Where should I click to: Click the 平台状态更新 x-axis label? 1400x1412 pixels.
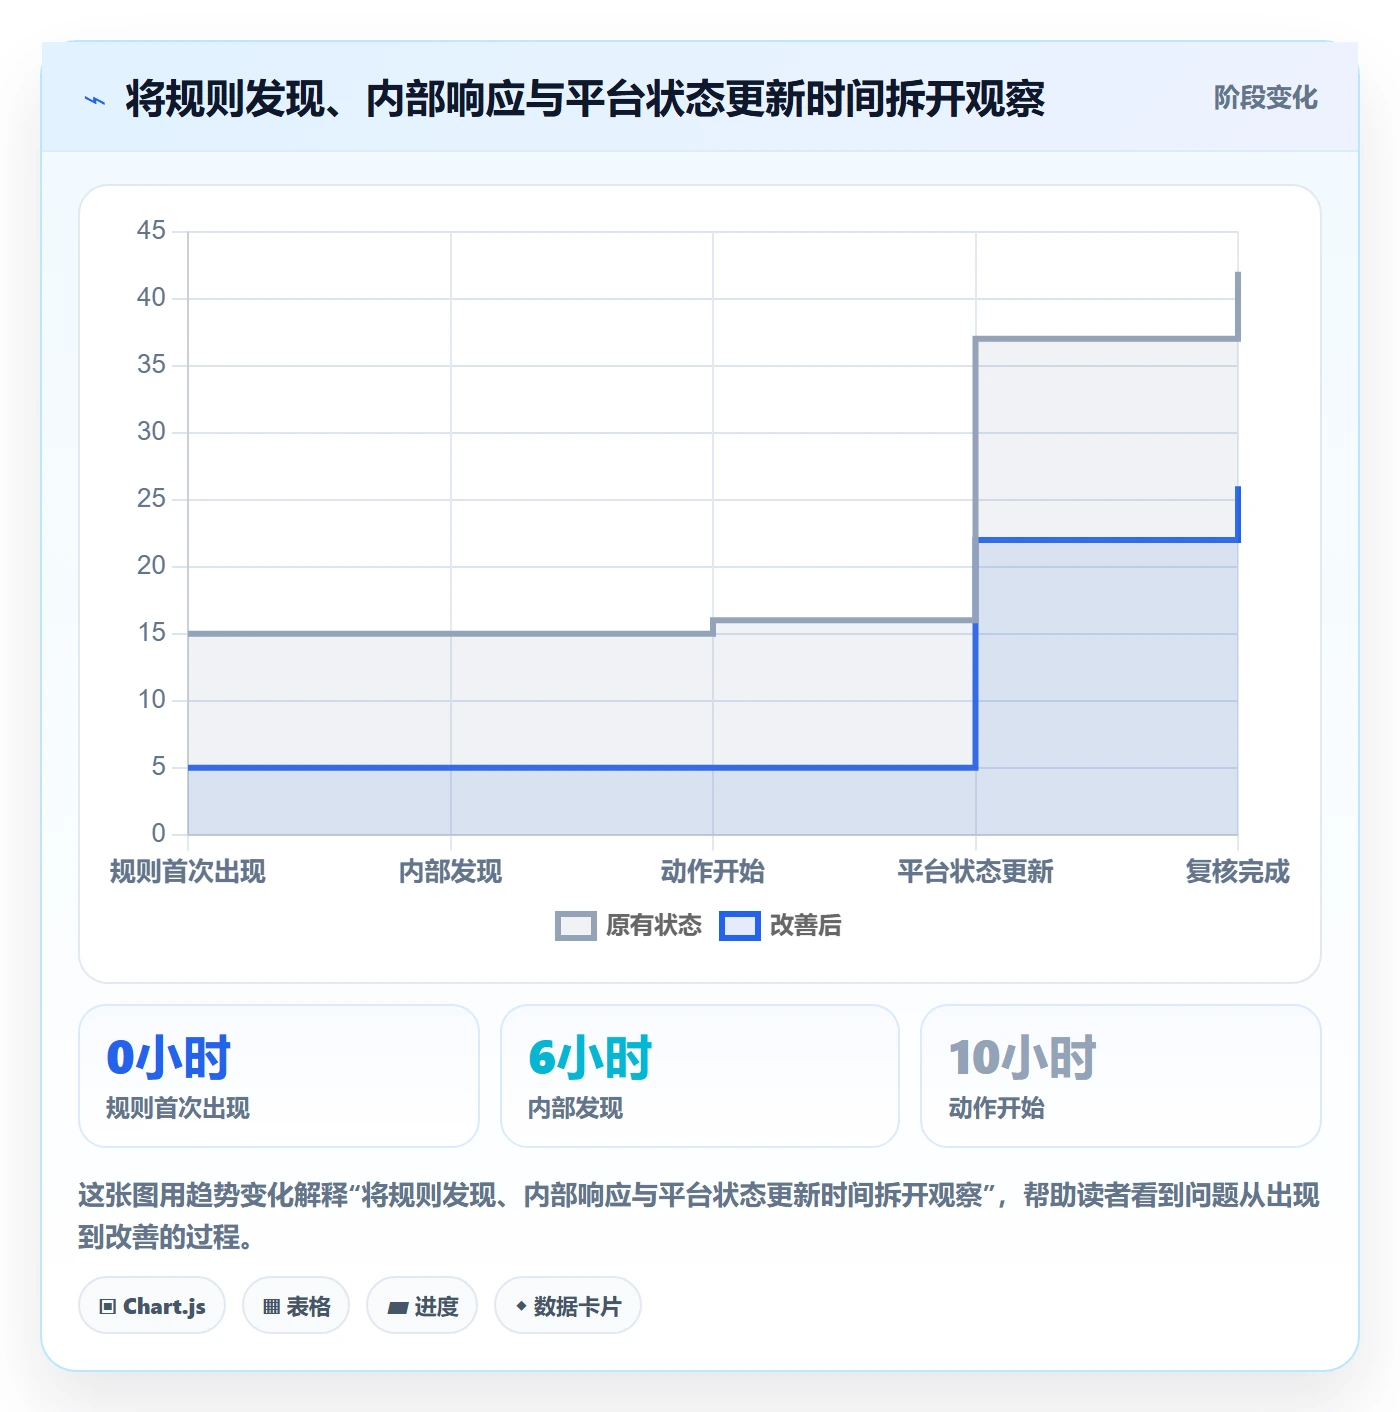[976, 872]
